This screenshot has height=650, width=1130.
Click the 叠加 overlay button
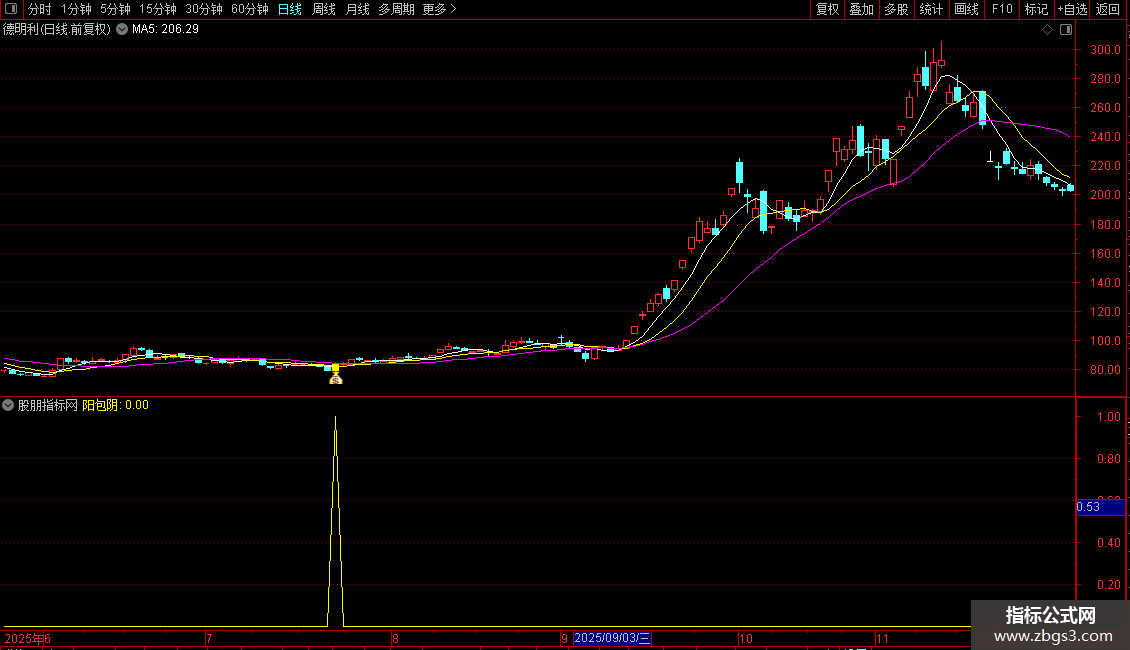(x=861, y=9)
